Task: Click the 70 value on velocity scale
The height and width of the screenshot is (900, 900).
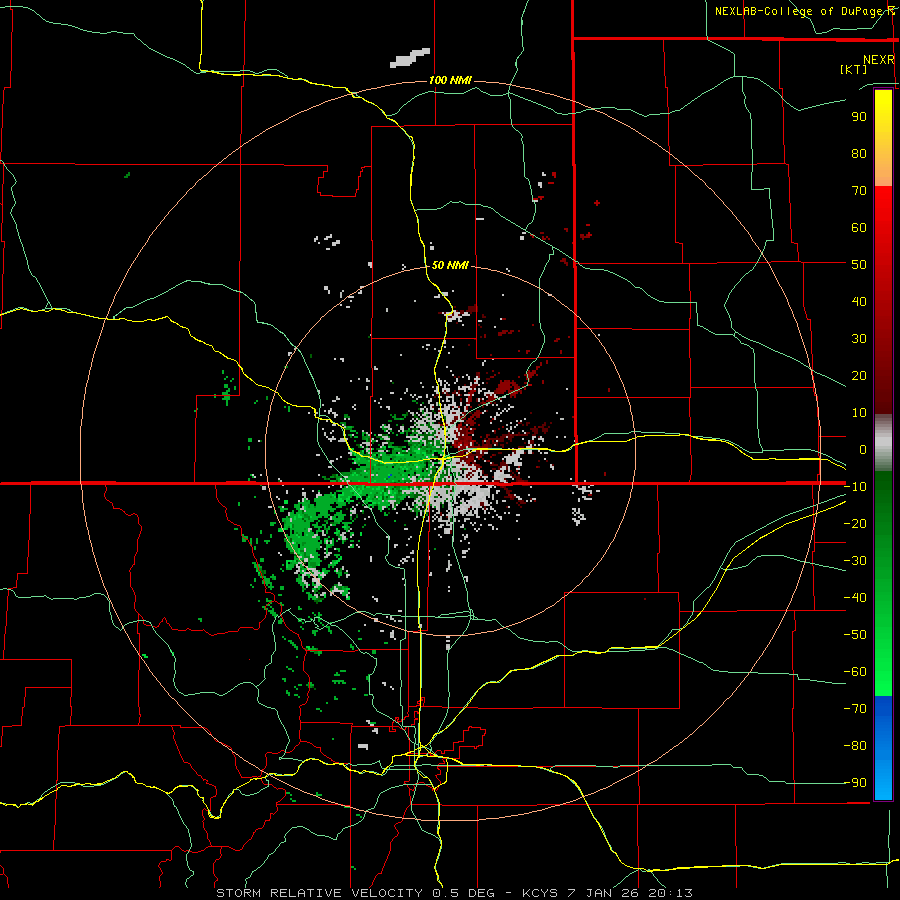Action: point(859,191)
